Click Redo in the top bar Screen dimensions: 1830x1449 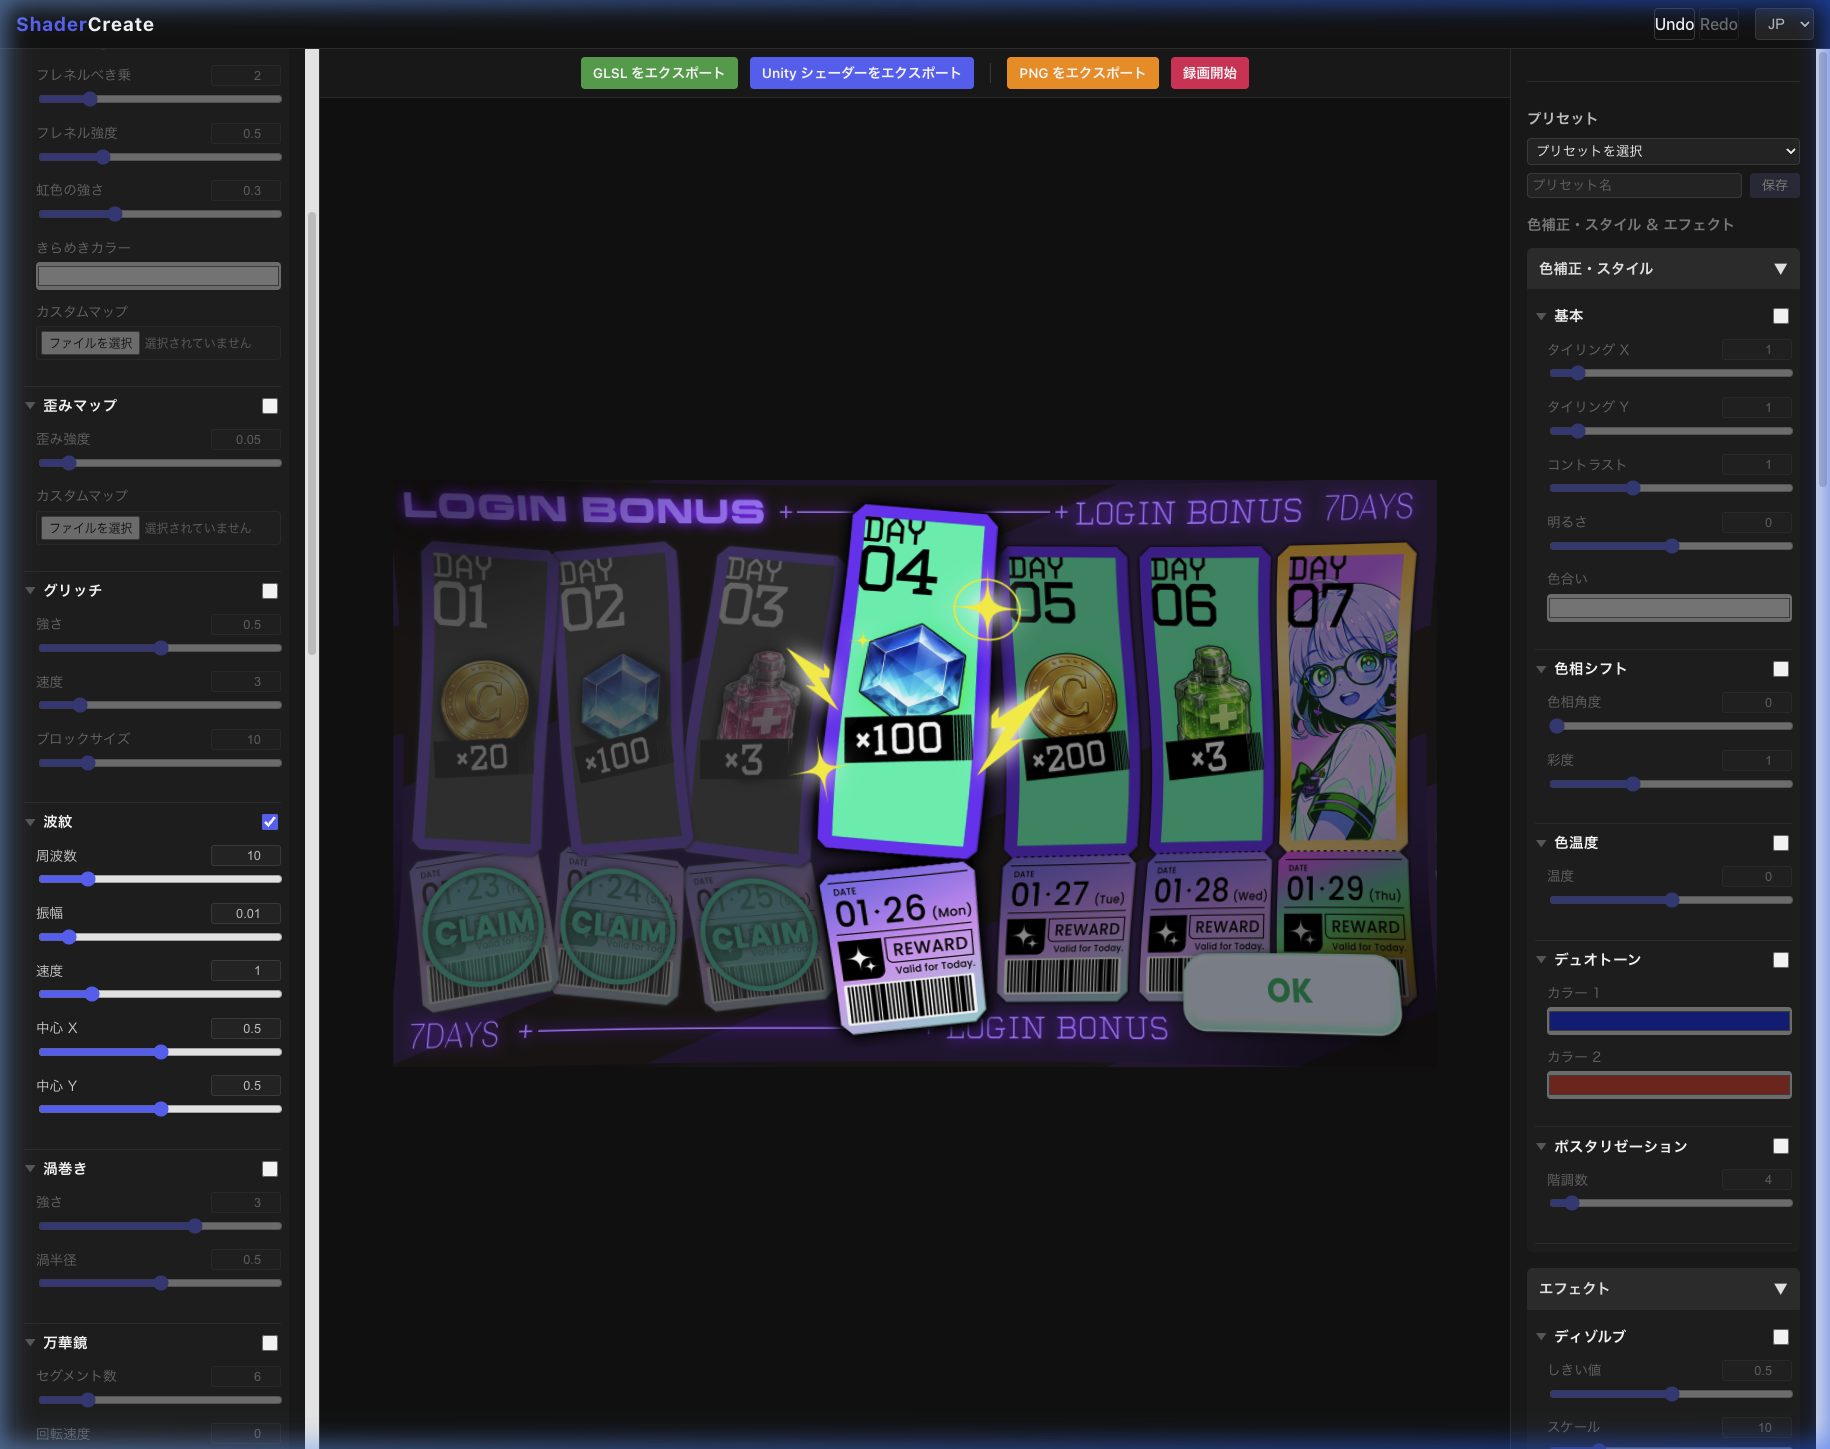1718,24
